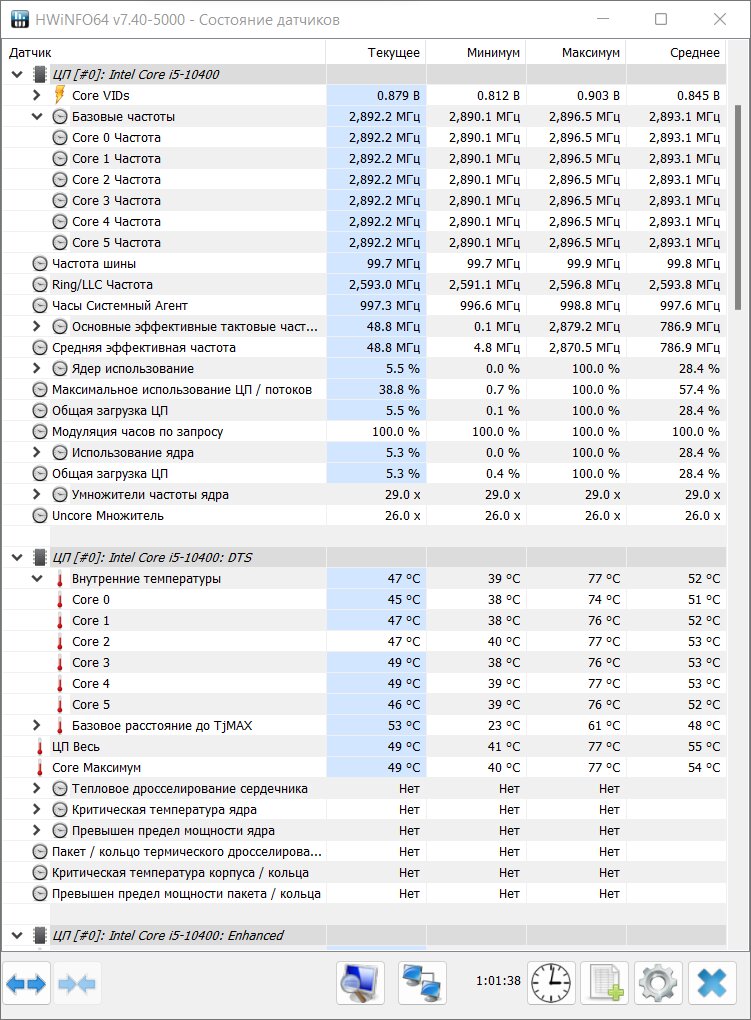Select the Core 0 Частота row

tap(364, 137)
